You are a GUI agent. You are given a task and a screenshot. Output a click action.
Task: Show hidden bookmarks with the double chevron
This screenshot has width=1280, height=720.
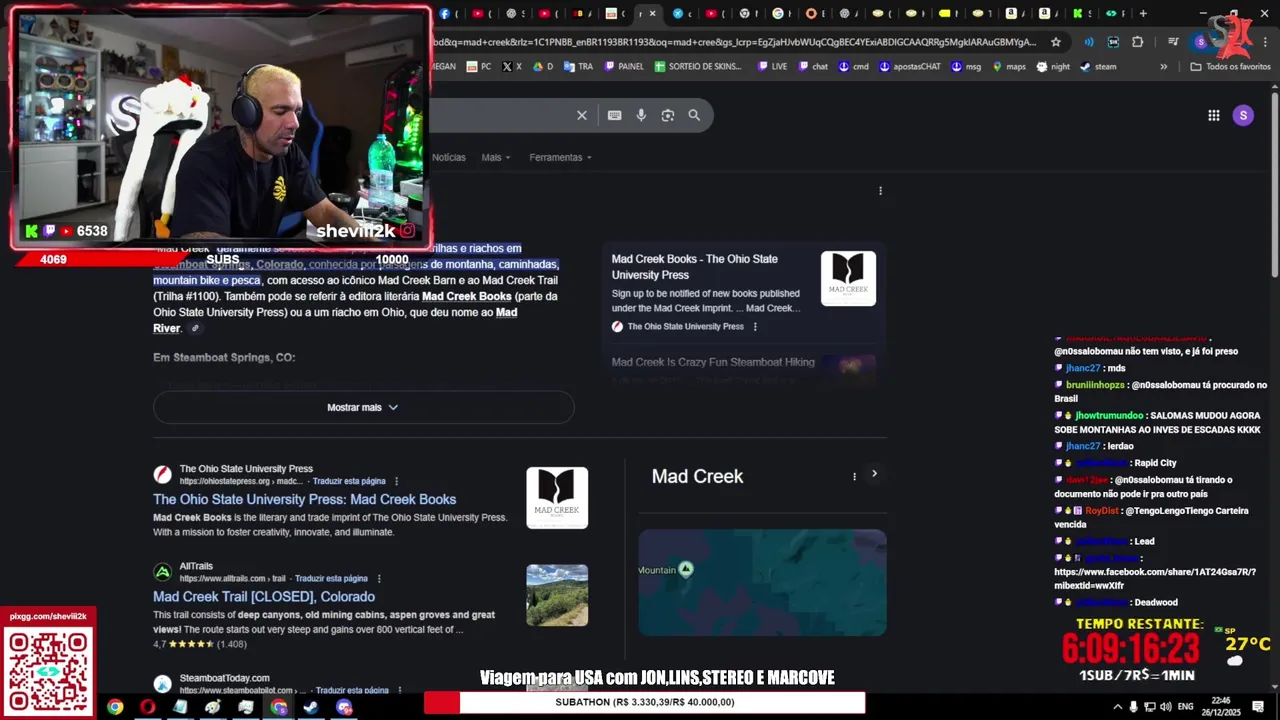(x=1163, y=66)
